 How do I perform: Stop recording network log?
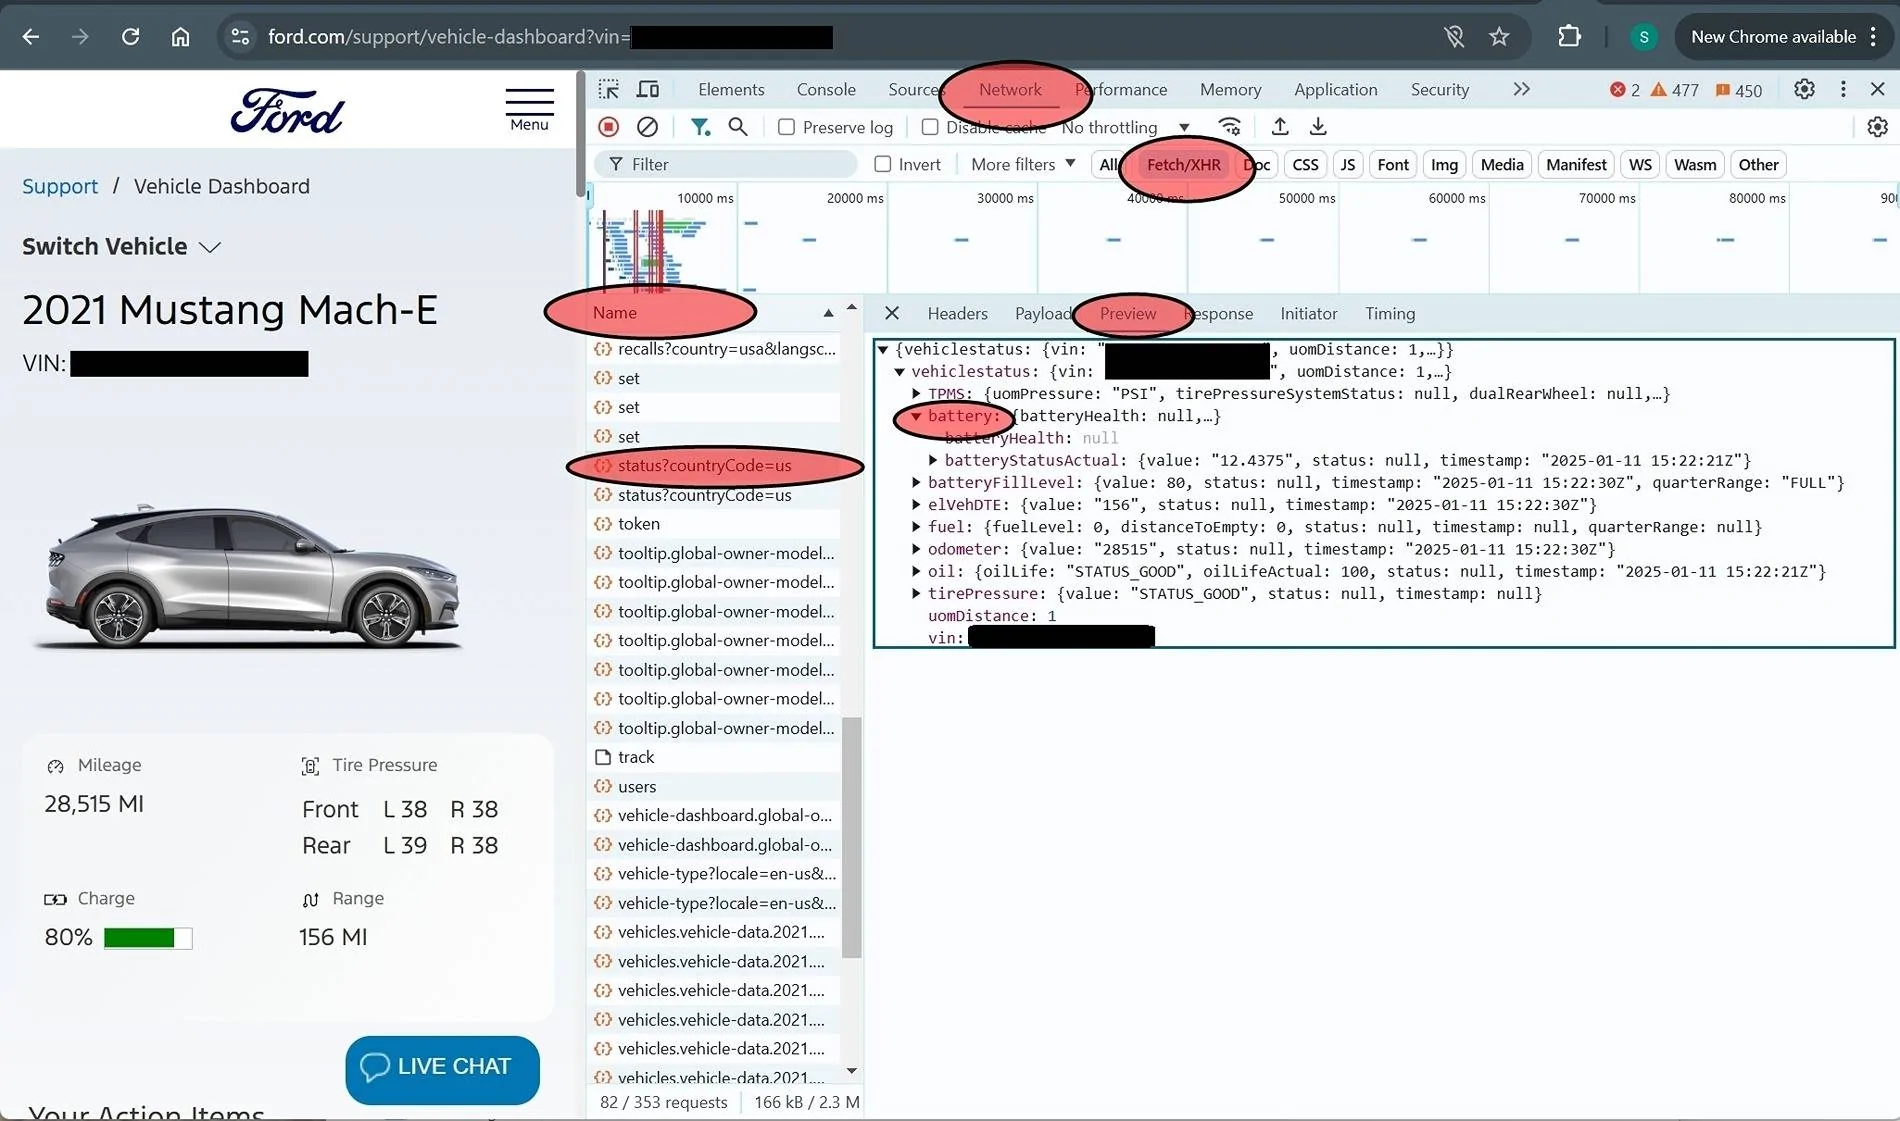(x=608, y=127)
